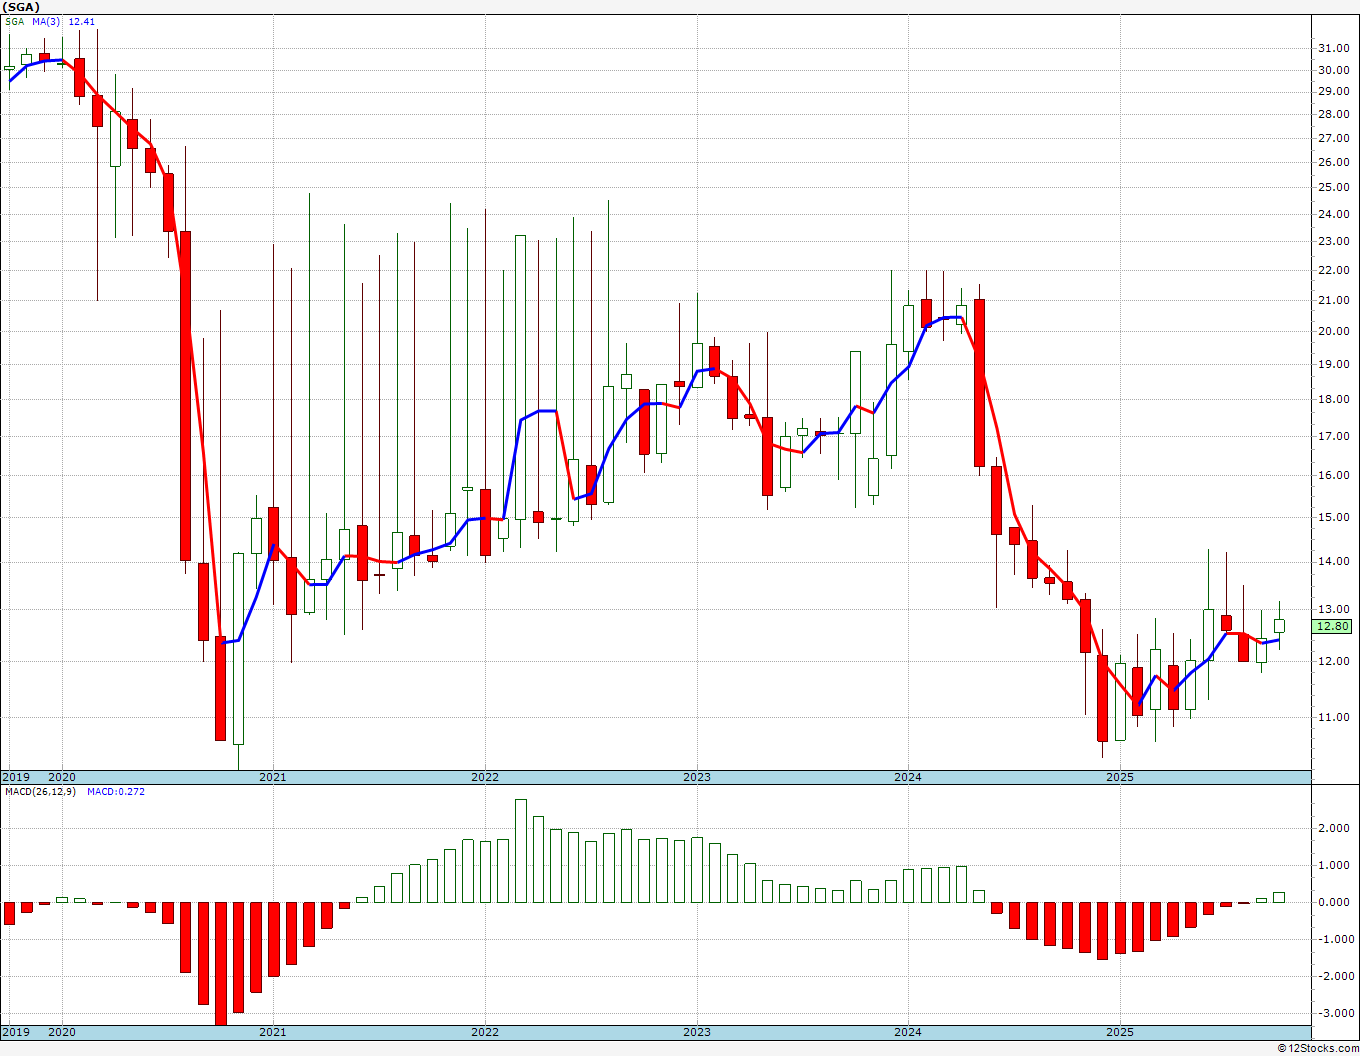The width and height of the screenshot is (1360, 1056).
Task: Select the 19.00 price axis label
Action: click(x=1333, y=364)
